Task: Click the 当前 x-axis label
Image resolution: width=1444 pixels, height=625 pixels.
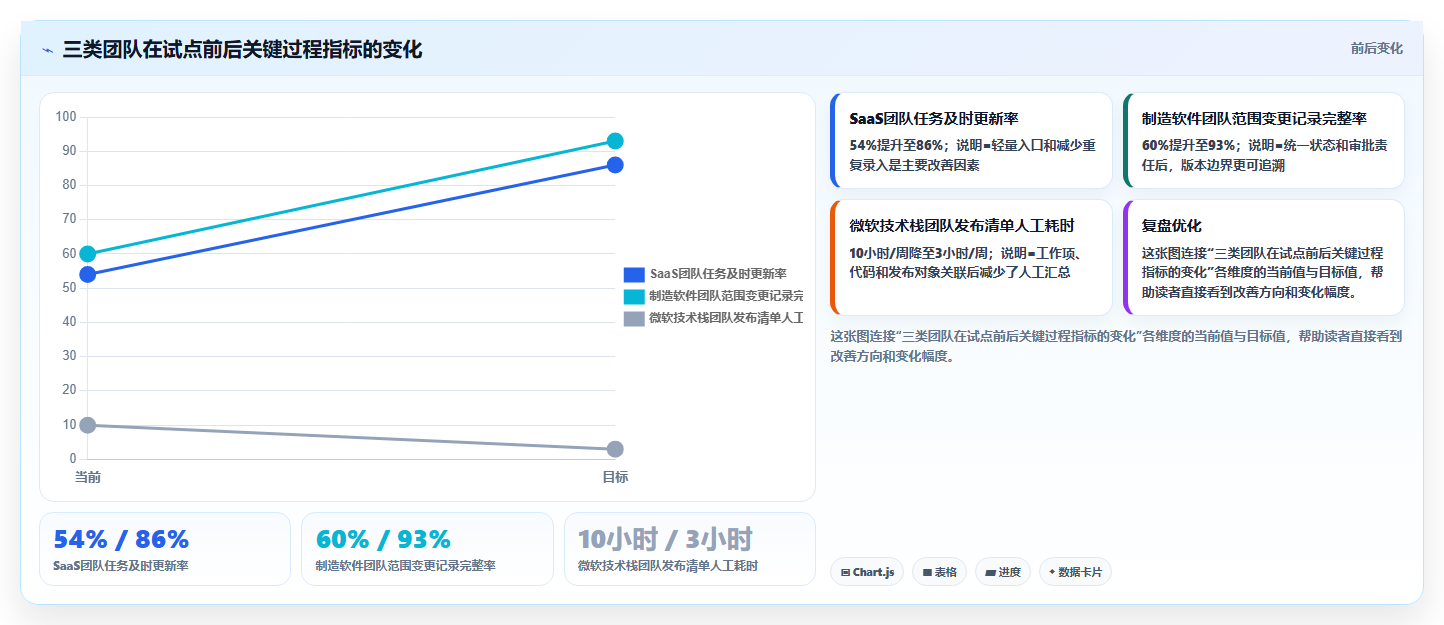Action: pyautogui.click(x=88, y=477)
